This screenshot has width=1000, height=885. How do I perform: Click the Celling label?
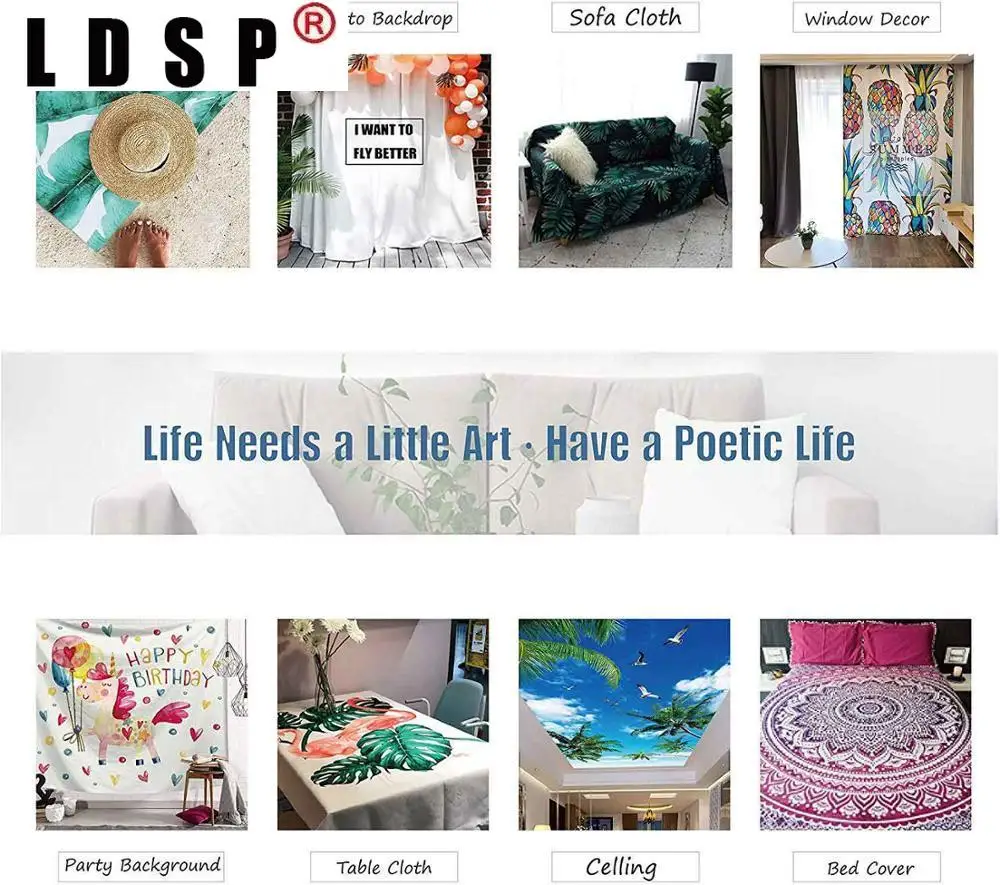[625, 867]
